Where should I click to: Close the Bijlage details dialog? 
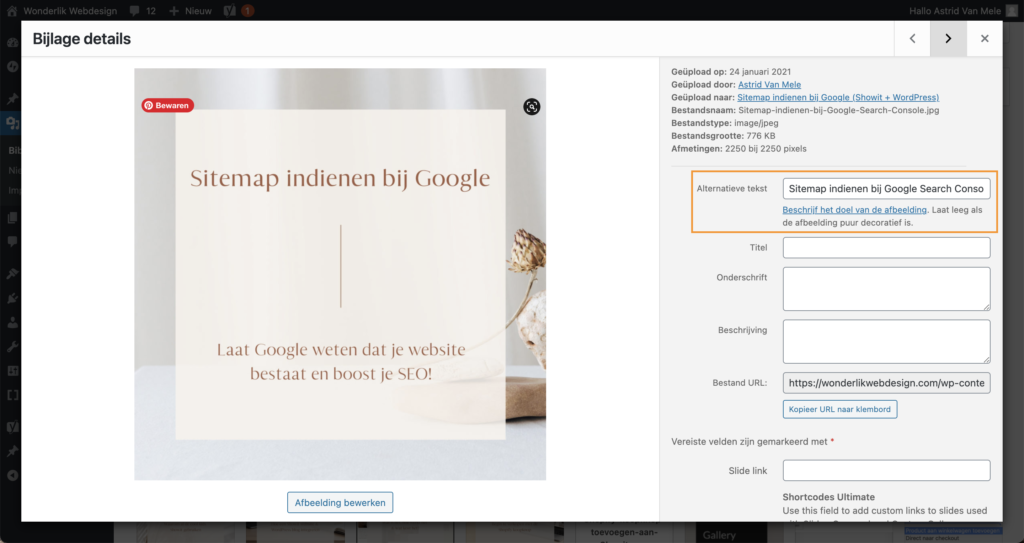click(984, 39)
